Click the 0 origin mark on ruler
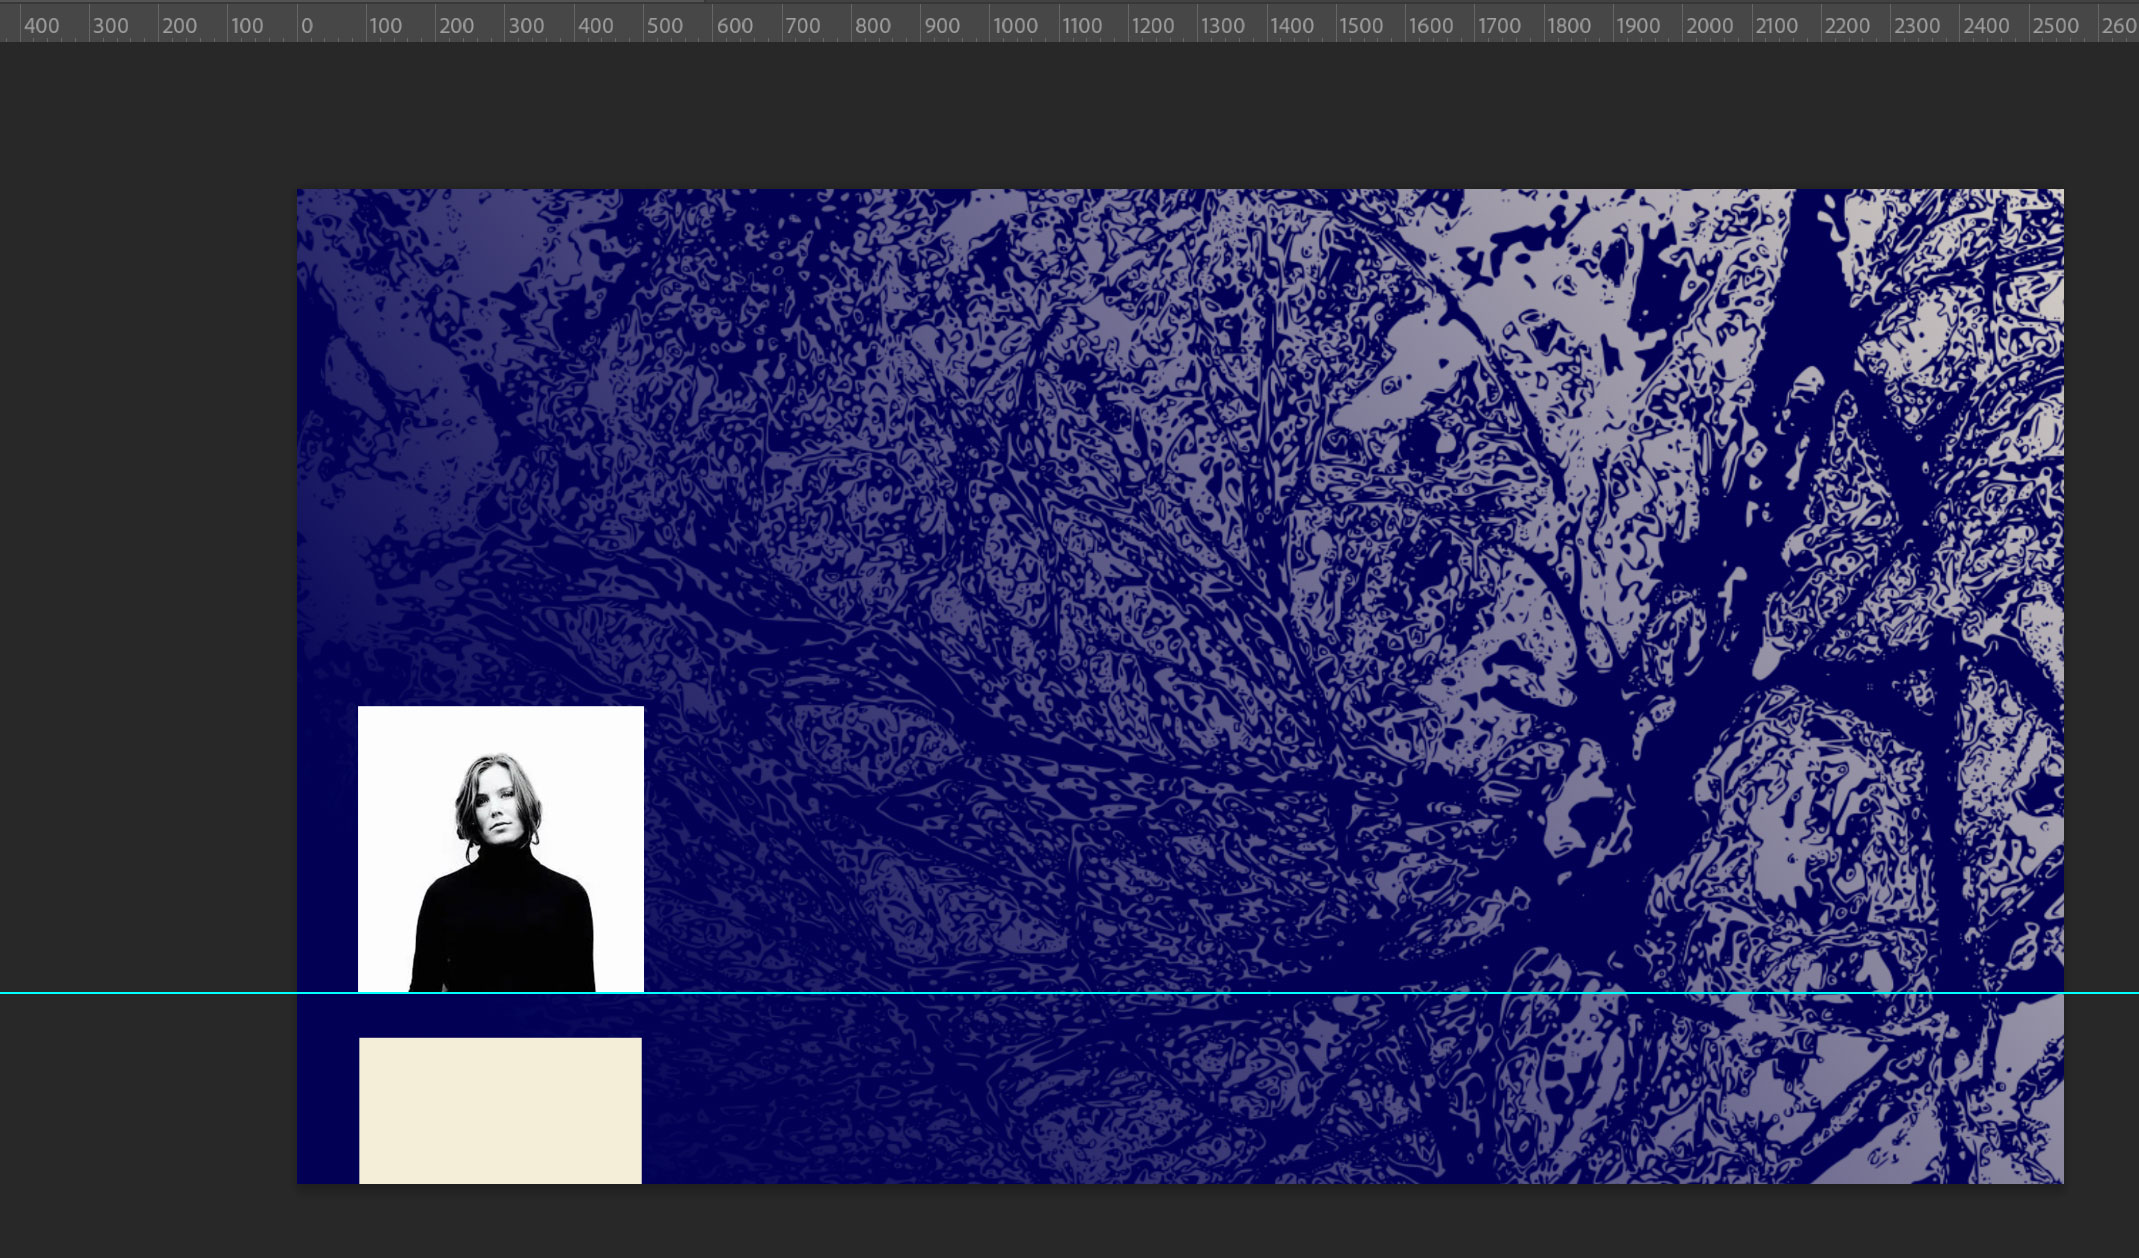 coord(308,26)
